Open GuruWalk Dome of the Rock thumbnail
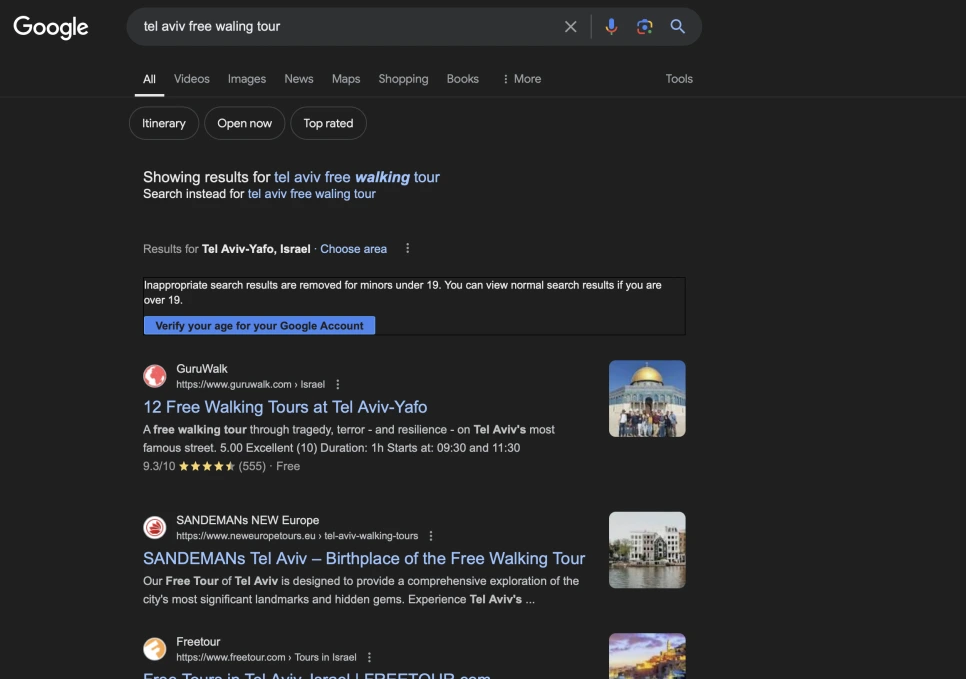Image resolution: width=966 pixels, height=679 pixels. click(x=647, y=399)
